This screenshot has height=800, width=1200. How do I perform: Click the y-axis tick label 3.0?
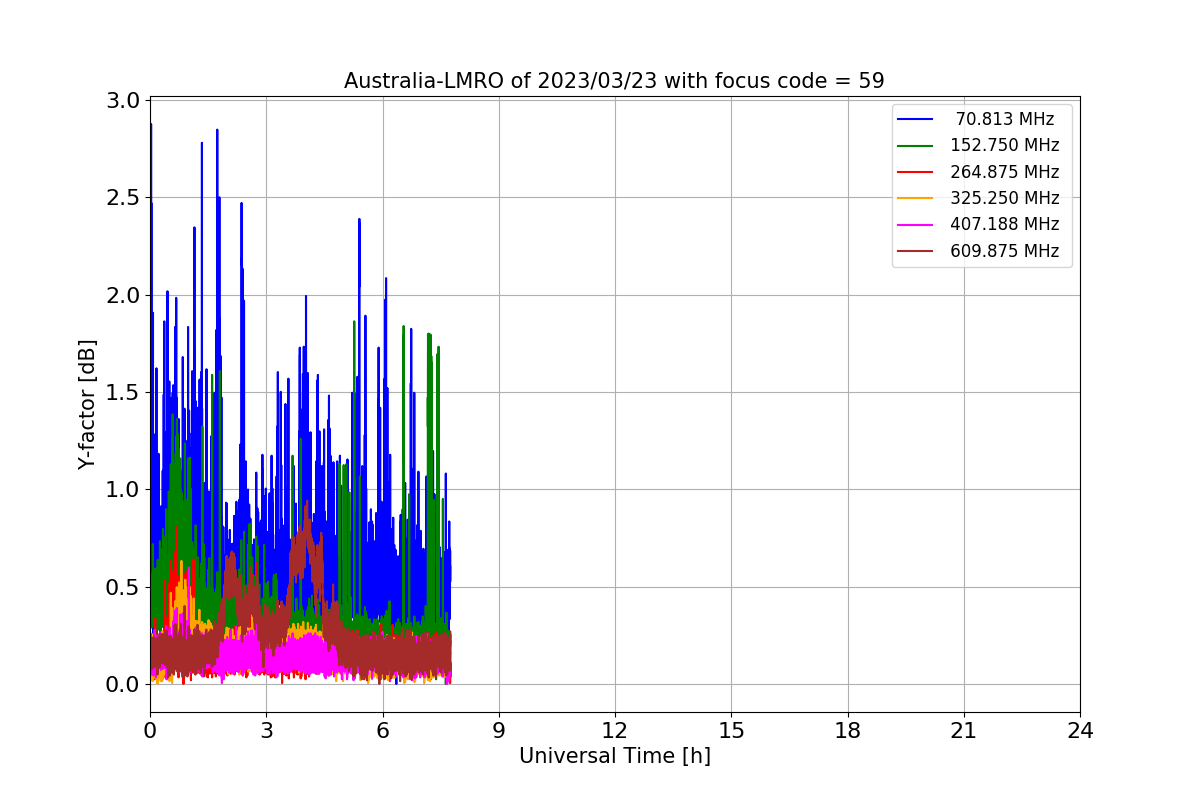(123, 101)
